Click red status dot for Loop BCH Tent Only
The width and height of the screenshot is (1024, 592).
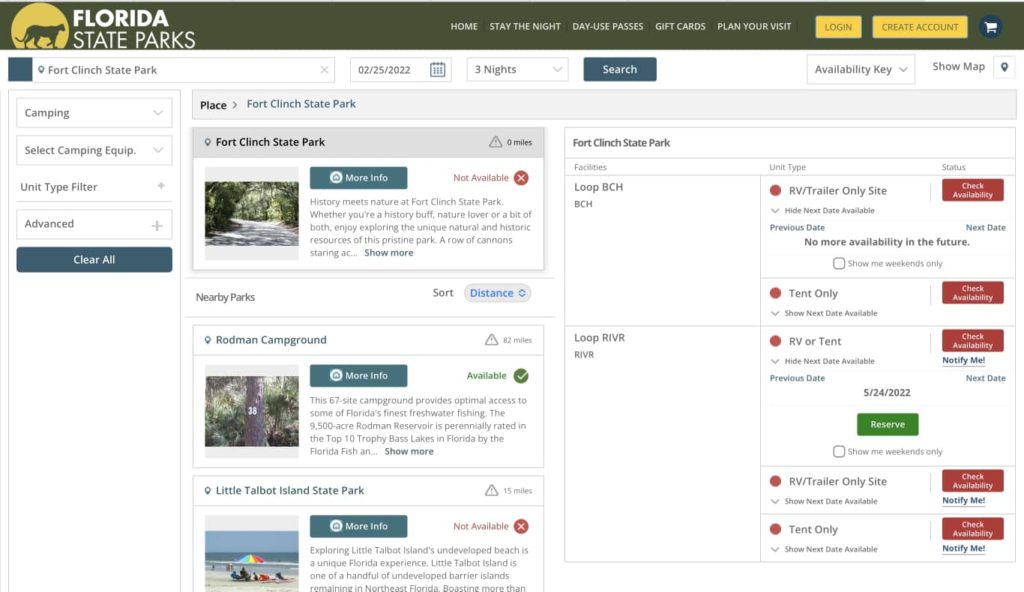tap(775, 293)
